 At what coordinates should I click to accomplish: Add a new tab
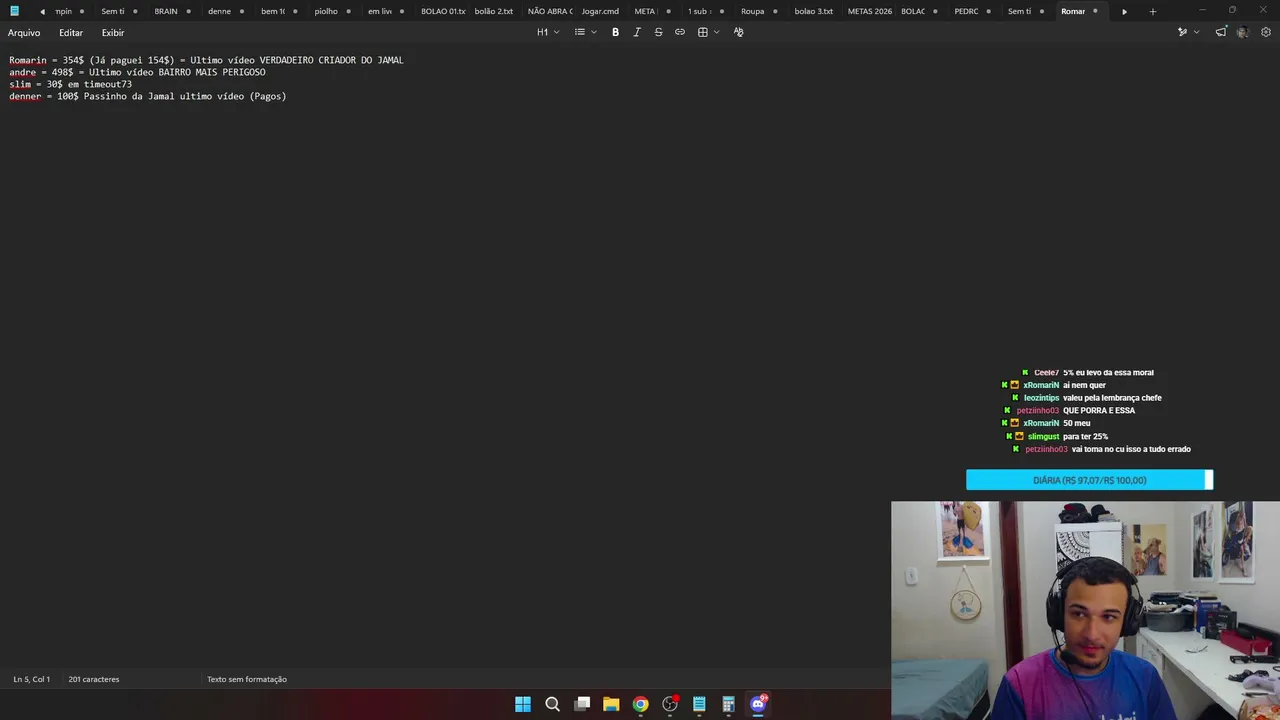[x=1152, y=11]
